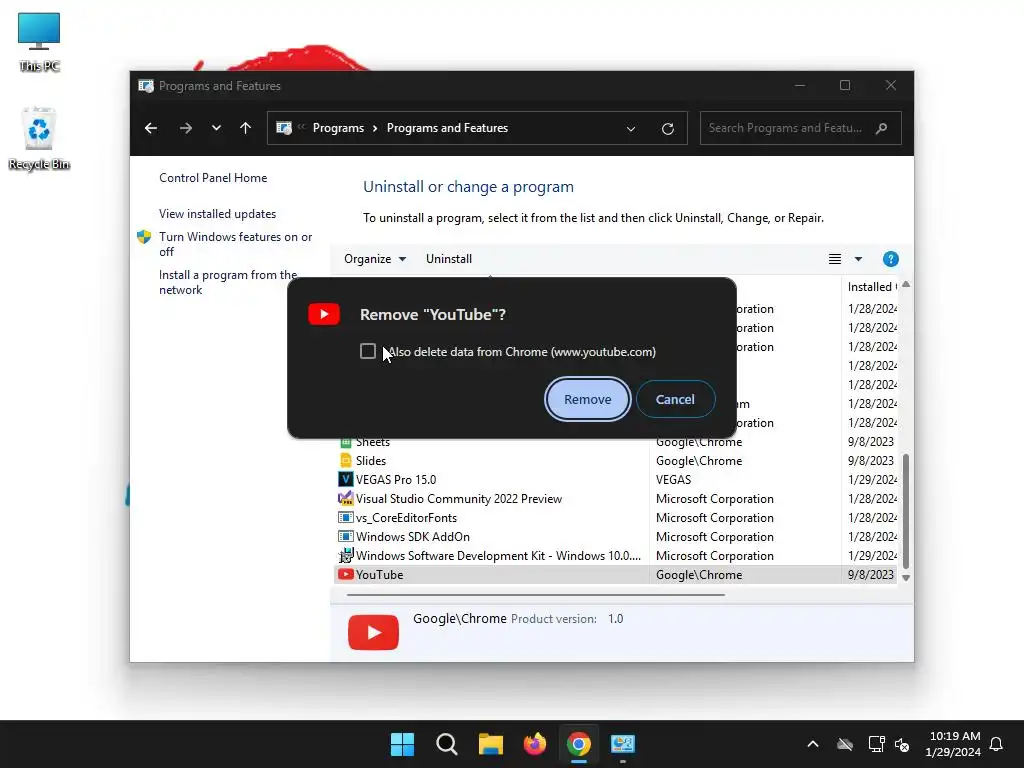Screen dimensions: 1024x768
Task: Launch Firefox from the taskbar
Action: tap(535, 744)
